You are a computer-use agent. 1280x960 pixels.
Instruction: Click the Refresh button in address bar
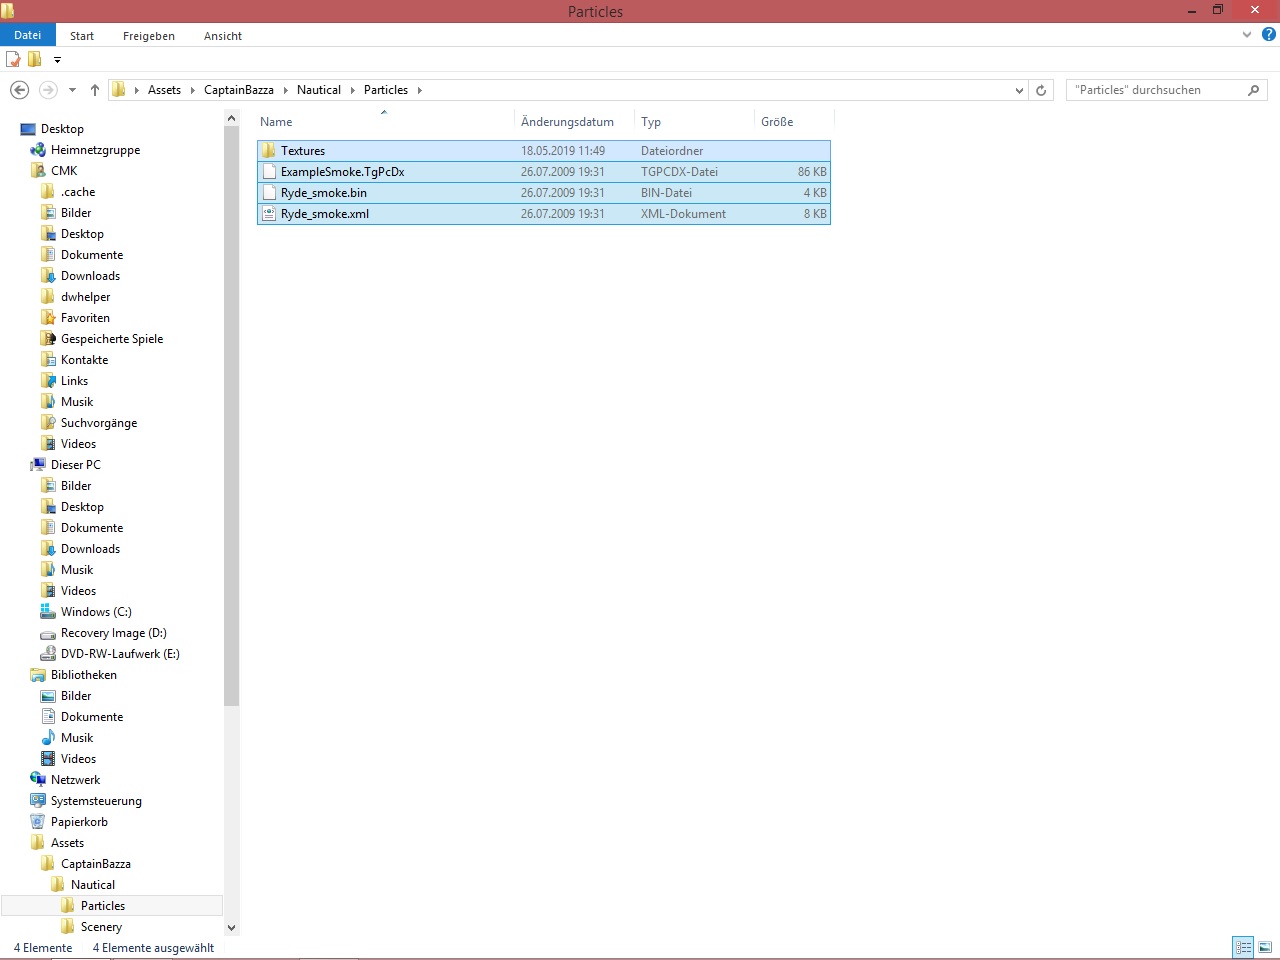1041,90
